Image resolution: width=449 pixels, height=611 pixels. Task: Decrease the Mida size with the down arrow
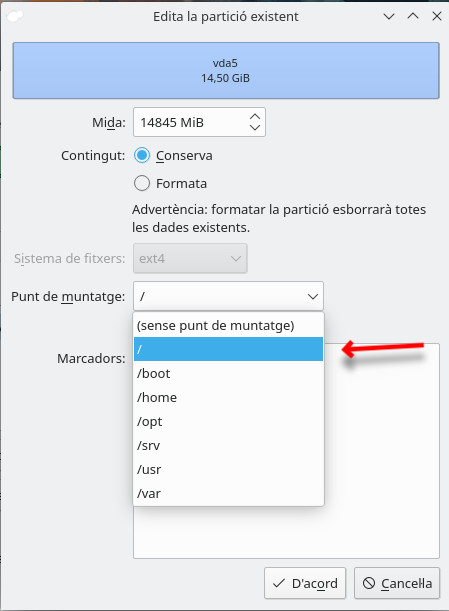pyautogui.click(x=255, y=127)
